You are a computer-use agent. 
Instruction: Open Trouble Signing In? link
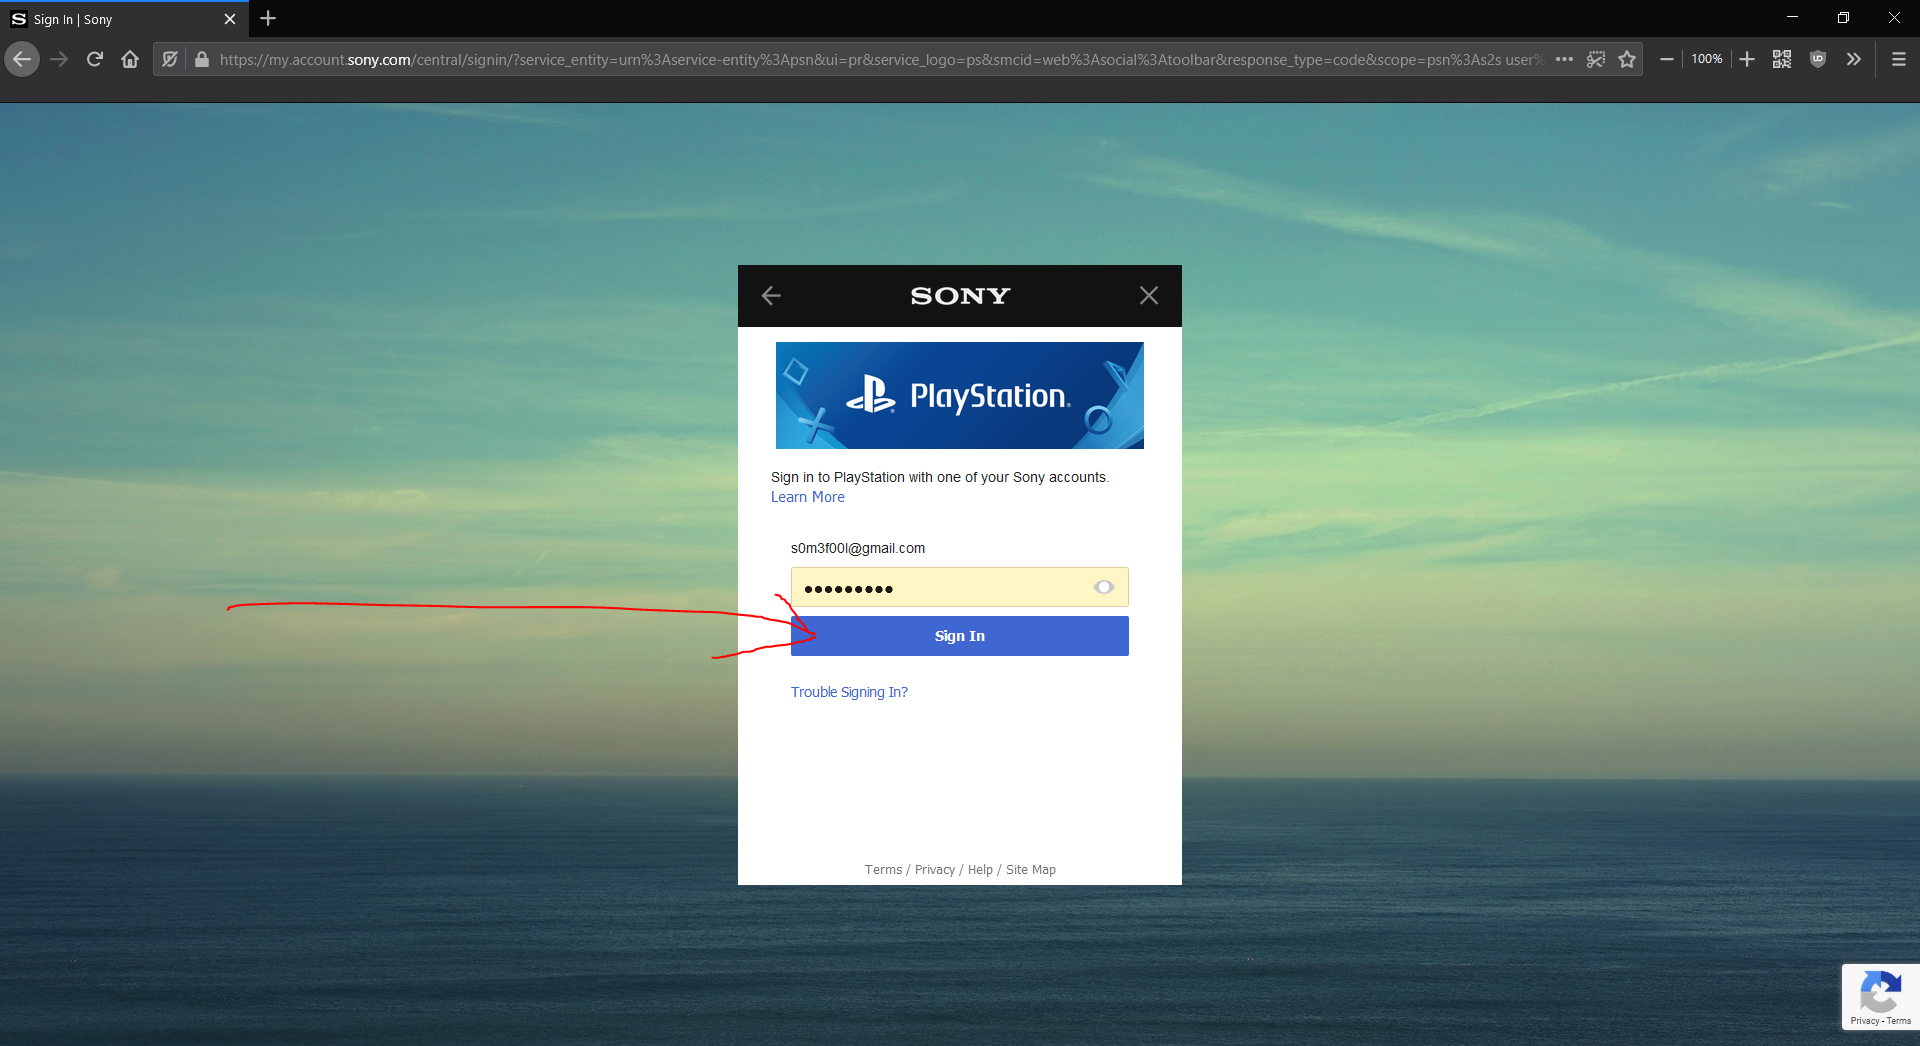click(849, 692)
